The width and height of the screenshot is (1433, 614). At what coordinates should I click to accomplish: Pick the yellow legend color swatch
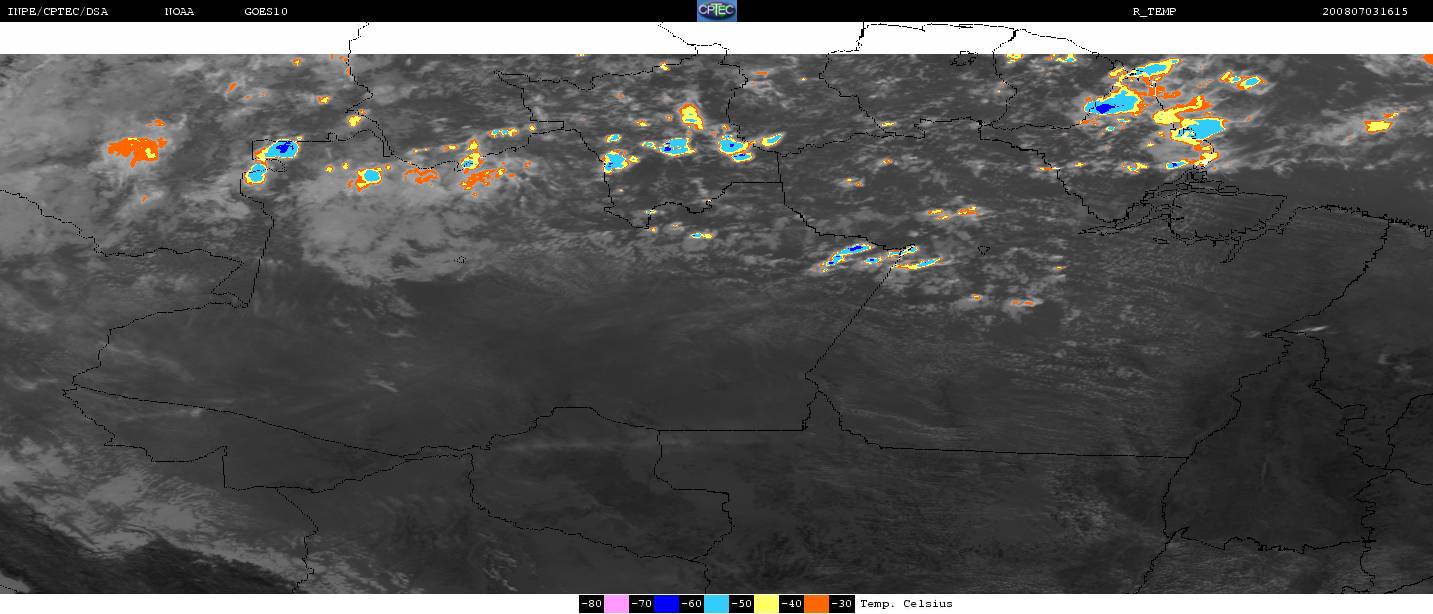766,604
